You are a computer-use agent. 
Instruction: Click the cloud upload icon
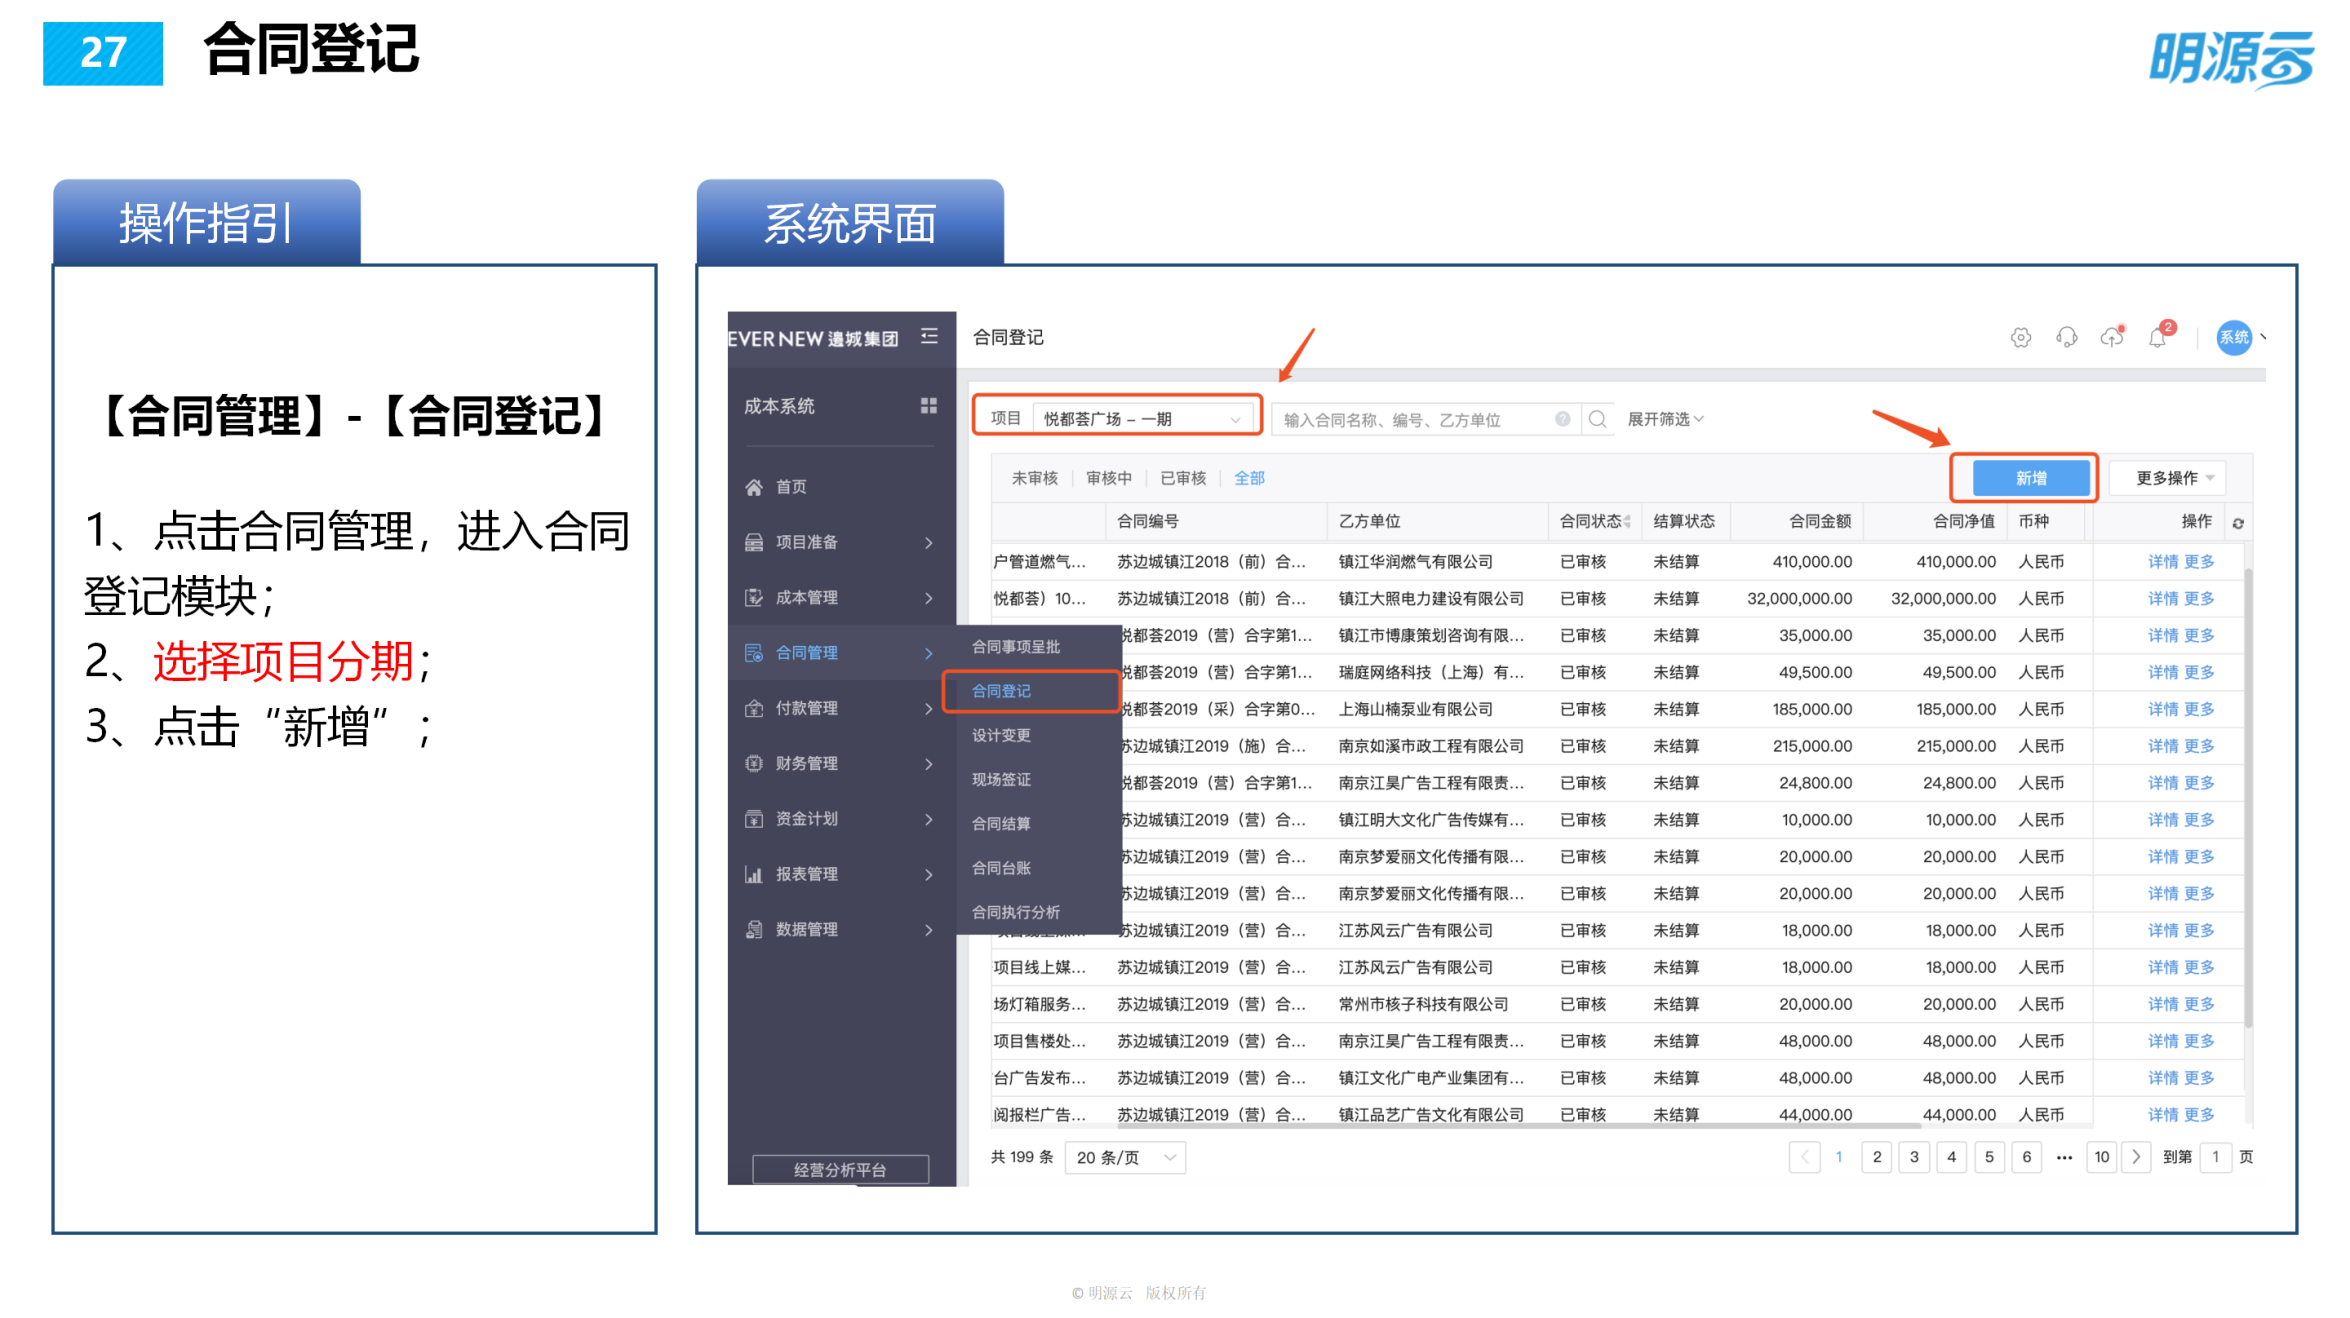2112,337
